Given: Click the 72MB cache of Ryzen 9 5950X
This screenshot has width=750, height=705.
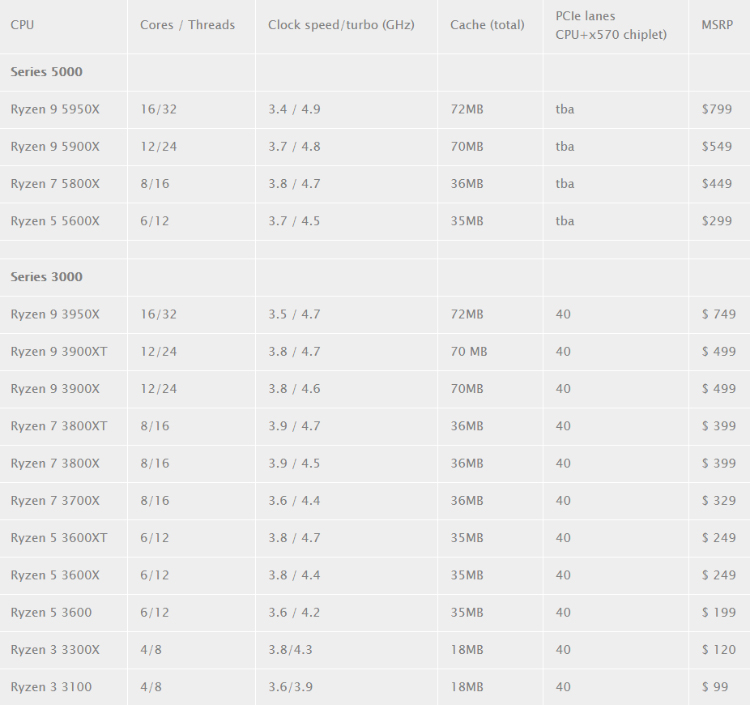Looking at the screenshot, I should [467, 110].
